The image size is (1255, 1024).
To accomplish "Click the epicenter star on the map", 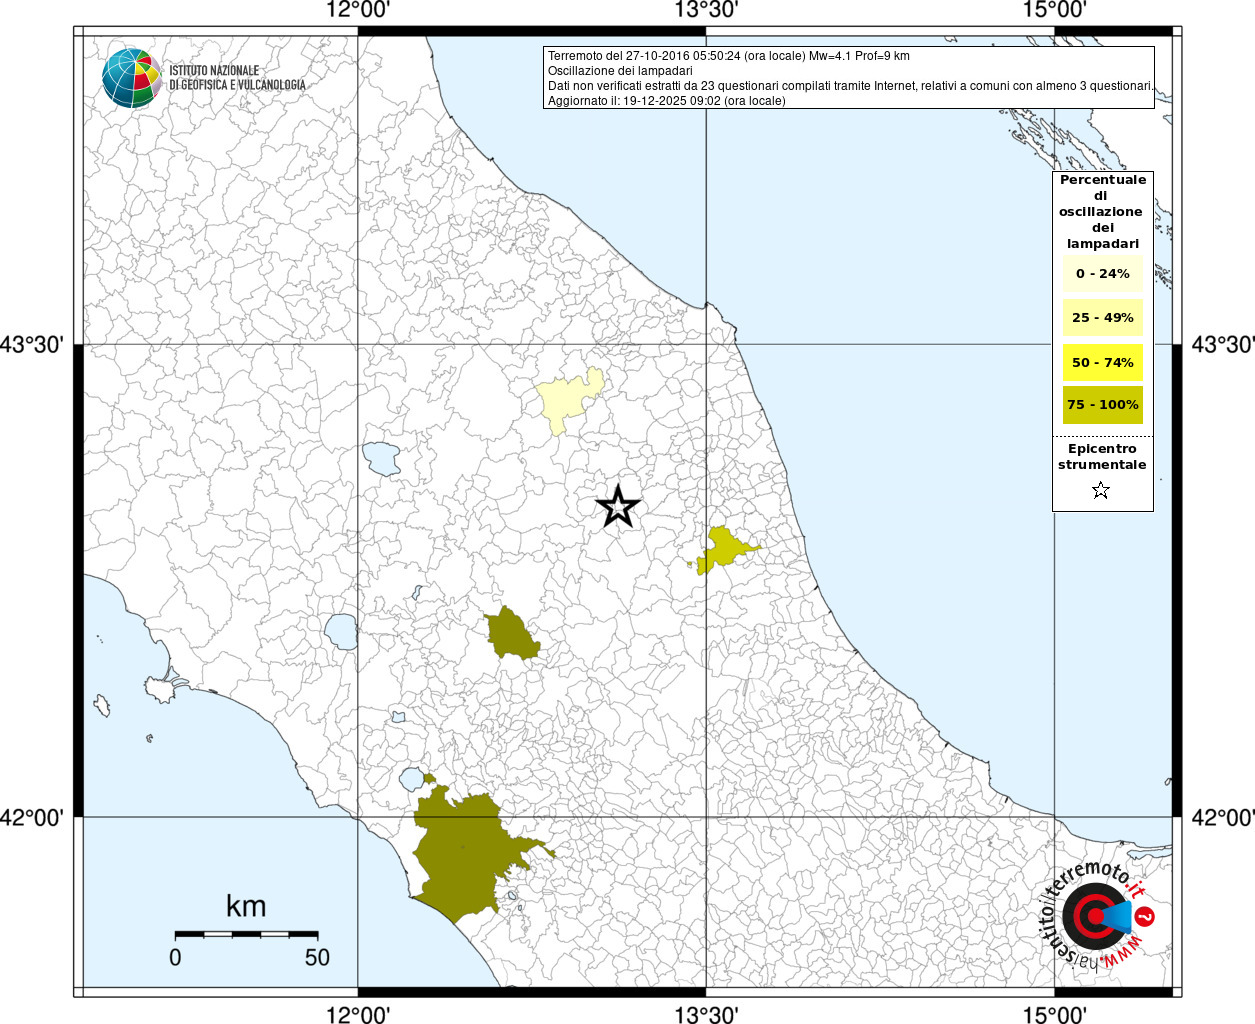I will click(x=618, y=507).
